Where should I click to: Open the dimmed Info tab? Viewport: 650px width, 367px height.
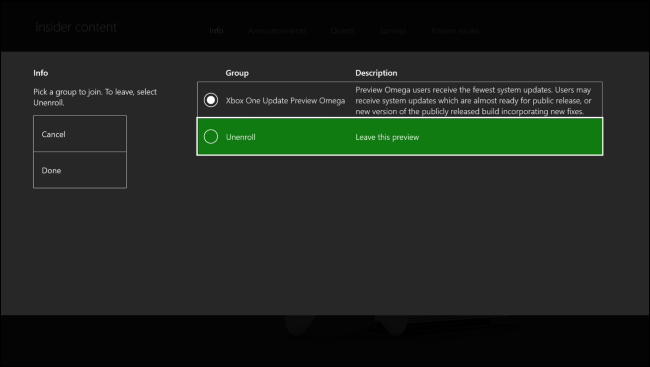216,31
